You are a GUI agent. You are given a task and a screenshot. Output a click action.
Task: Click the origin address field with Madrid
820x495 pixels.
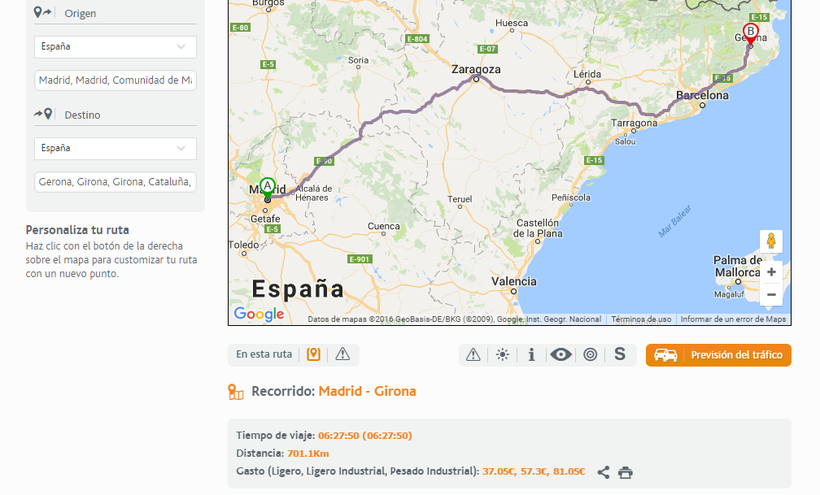(115, 80)
